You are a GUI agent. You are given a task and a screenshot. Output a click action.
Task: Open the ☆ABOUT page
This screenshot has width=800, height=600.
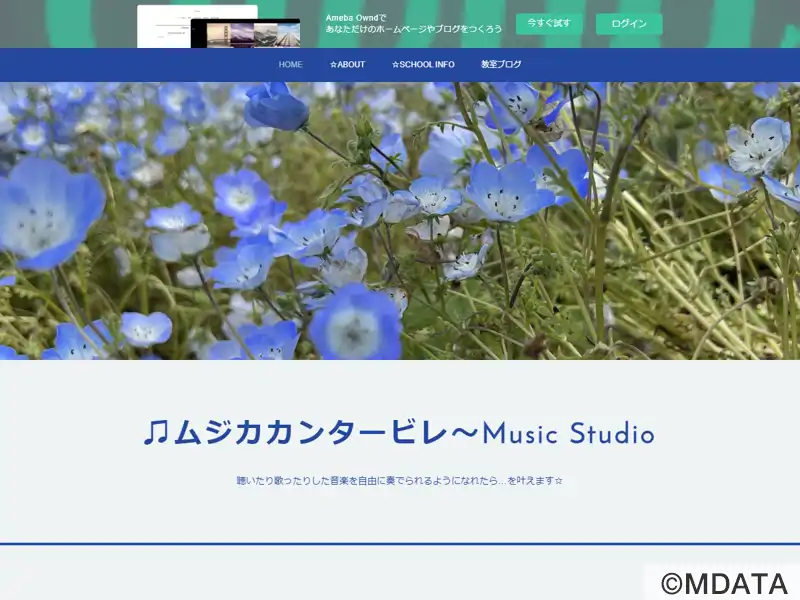tap(348, 65)
